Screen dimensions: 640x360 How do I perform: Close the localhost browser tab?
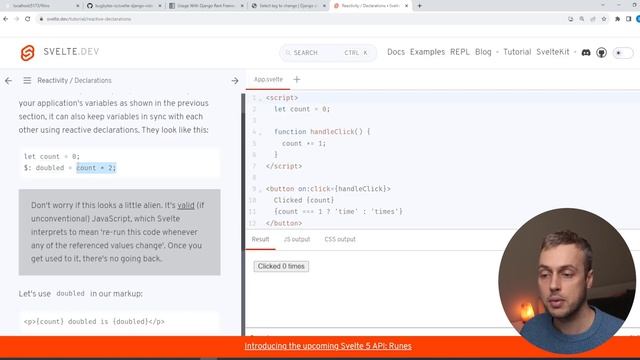[78, 6]
